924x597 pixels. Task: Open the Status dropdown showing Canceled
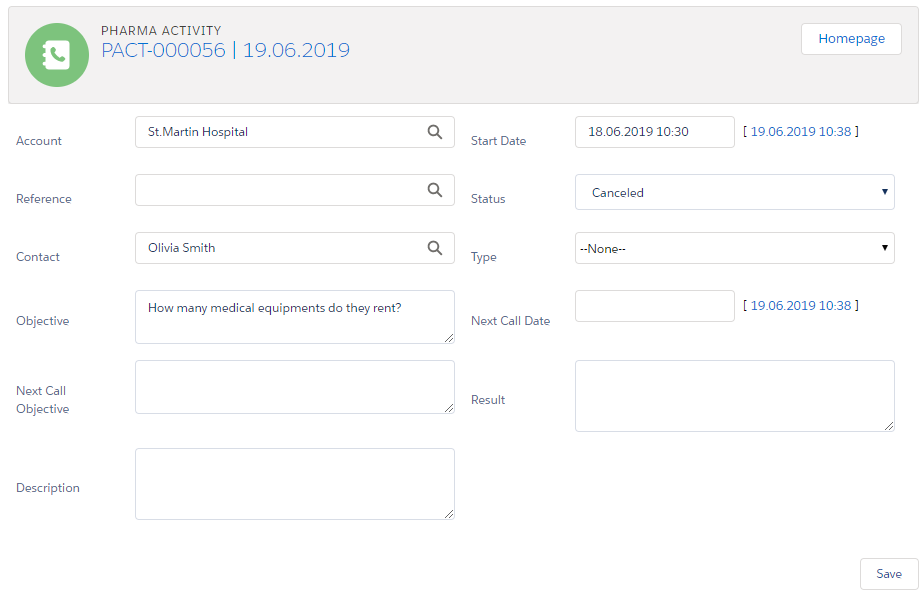point(734,192)
